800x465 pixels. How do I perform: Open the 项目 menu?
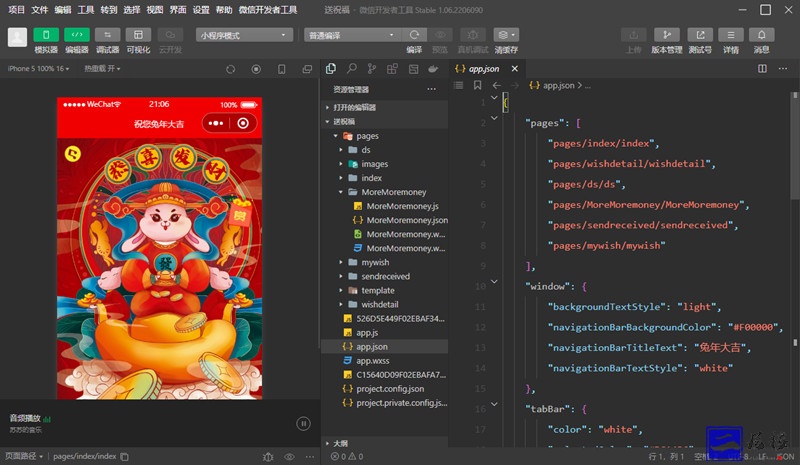click(16, 10)
